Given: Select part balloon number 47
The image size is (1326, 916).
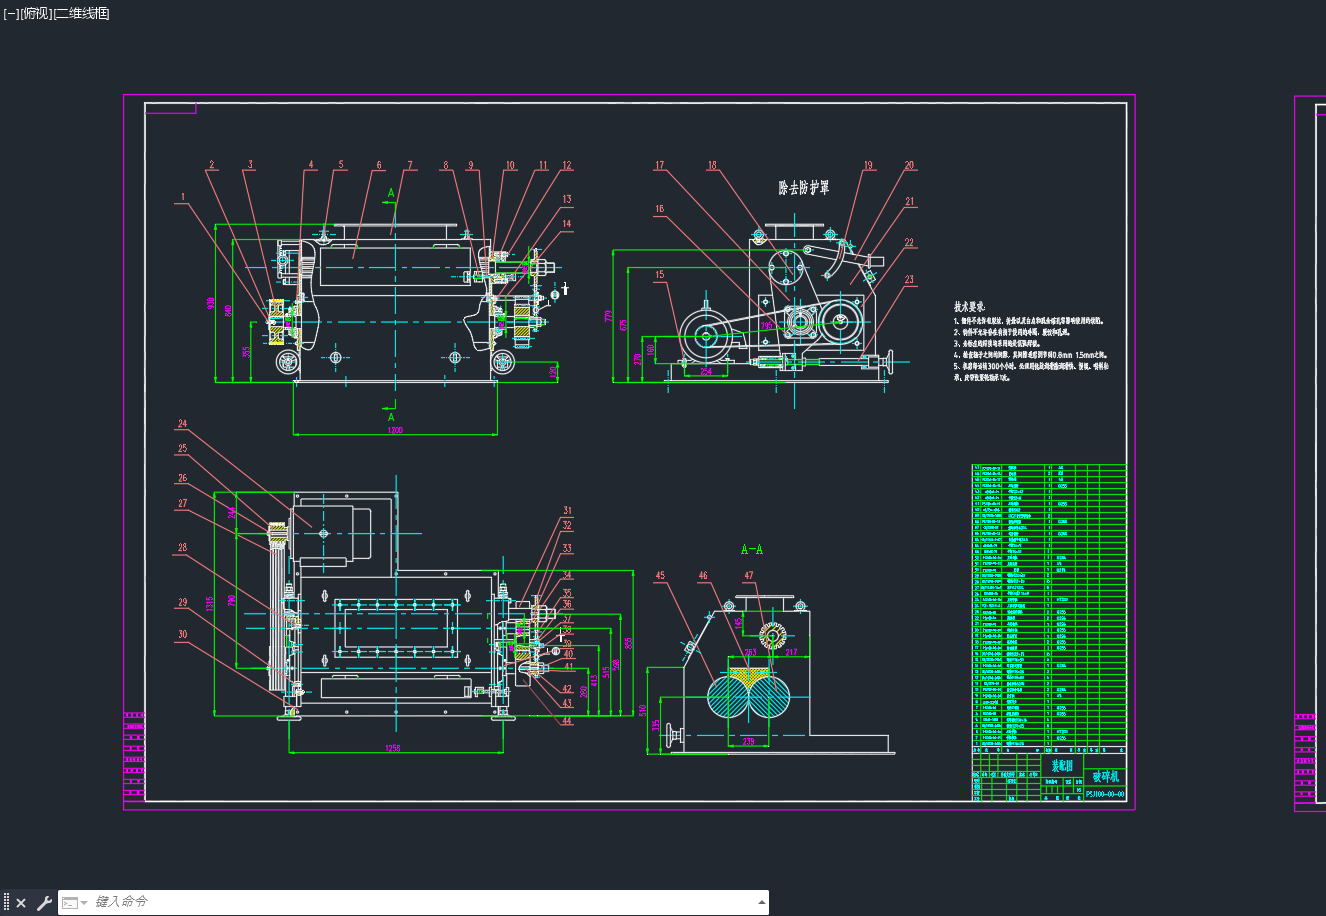Looking at the screenshot, I should [749, 575].
